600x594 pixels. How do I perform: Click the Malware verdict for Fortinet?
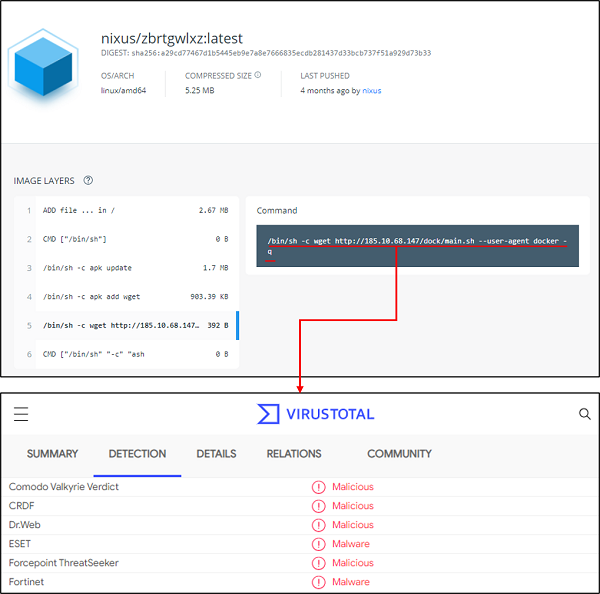pyautogui.click(x=351, y=582)
